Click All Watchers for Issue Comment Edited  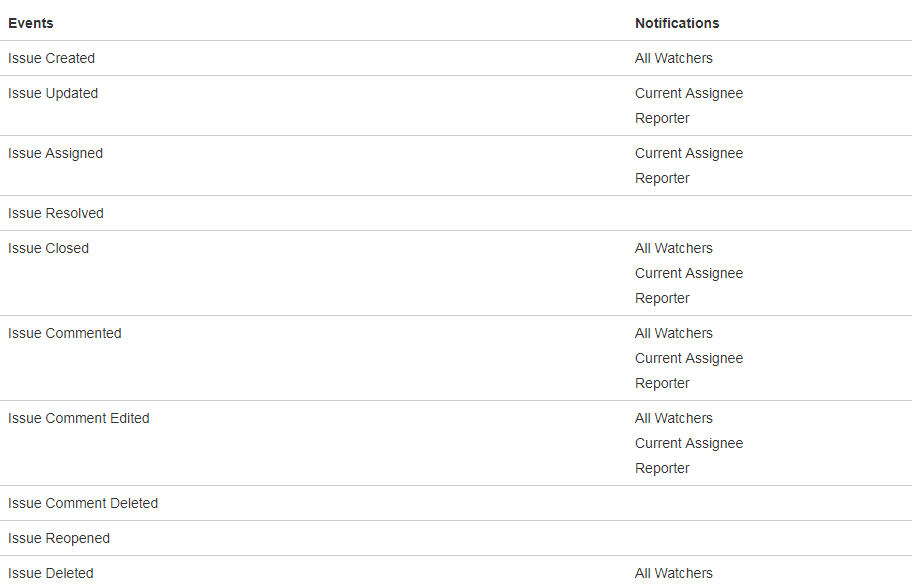674,418
